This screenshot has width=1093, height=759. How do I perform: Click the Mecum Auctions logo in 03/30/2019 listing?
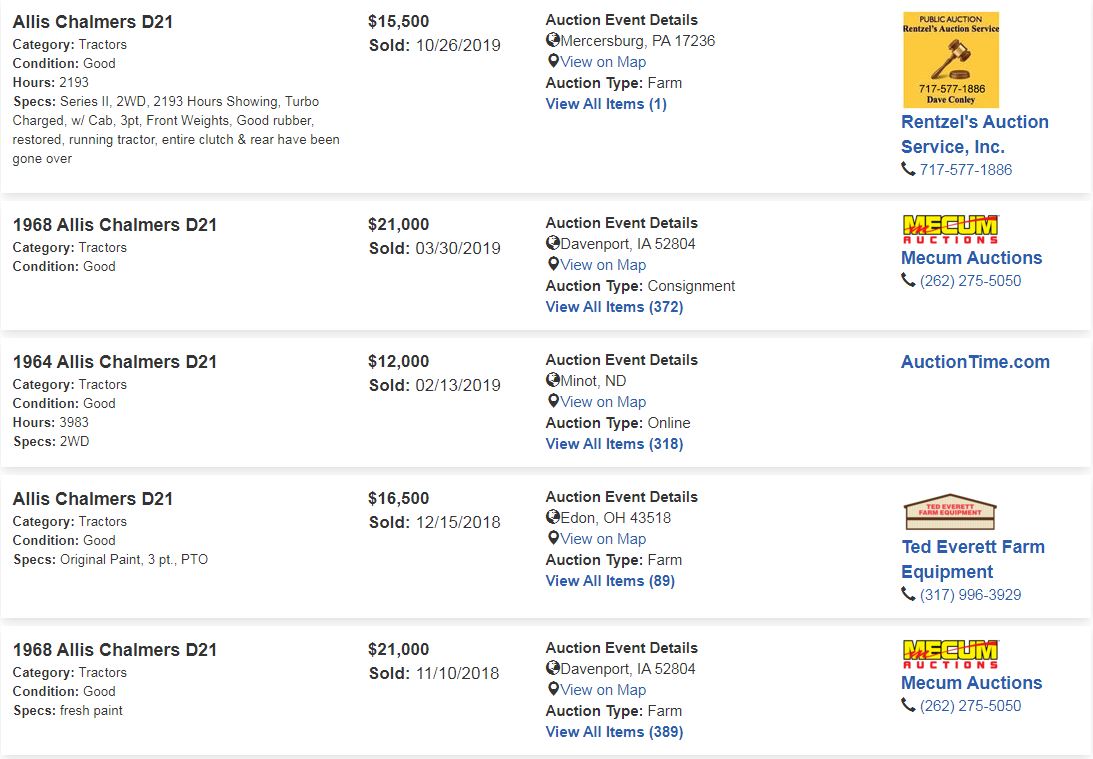tap(951, 230)
